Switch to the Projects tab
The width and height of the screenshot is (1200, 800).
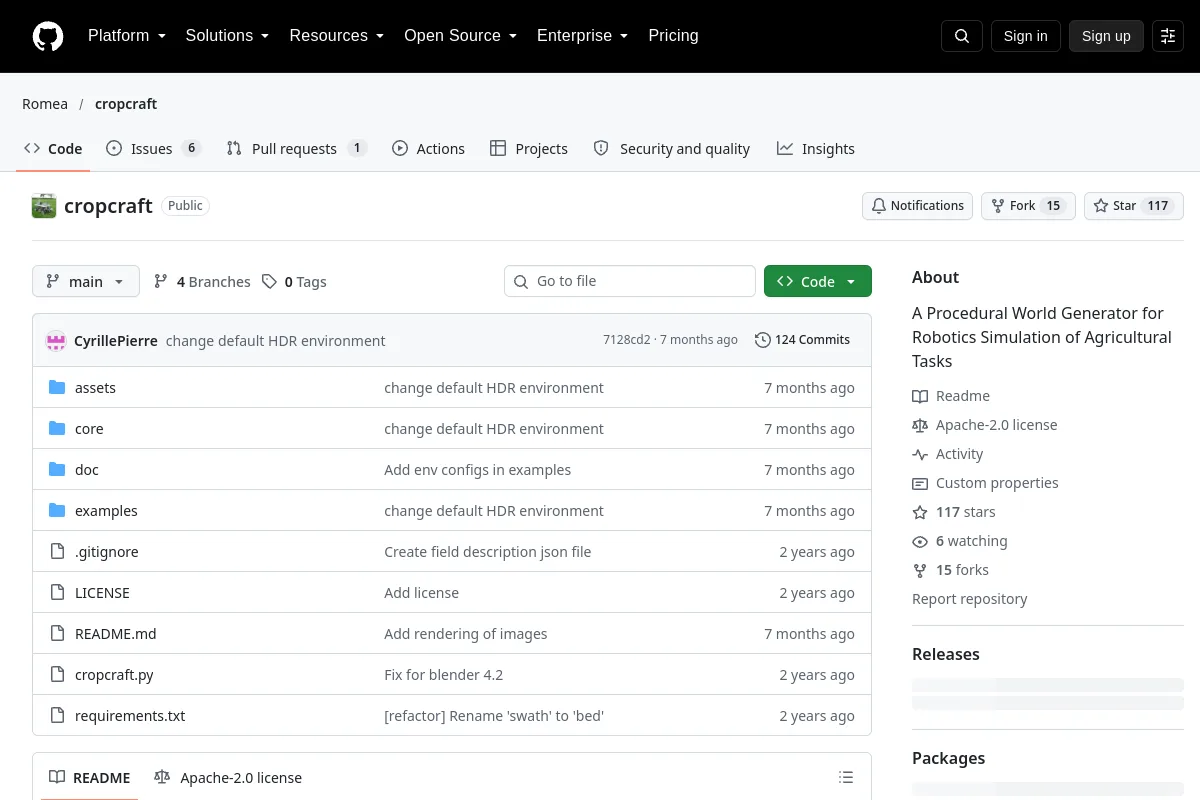tap(528, 148)
